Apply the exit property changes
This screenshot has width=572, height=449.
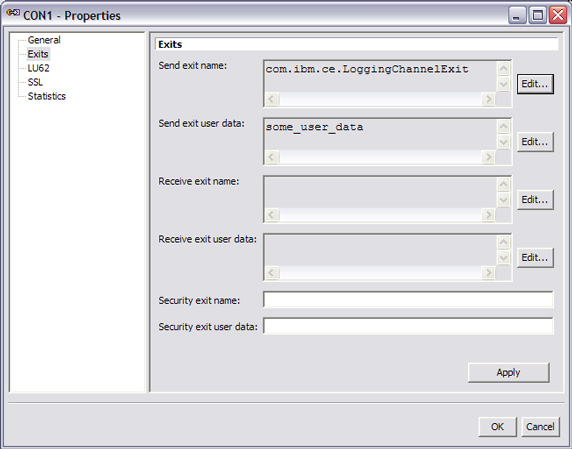[x=508, y=372]
